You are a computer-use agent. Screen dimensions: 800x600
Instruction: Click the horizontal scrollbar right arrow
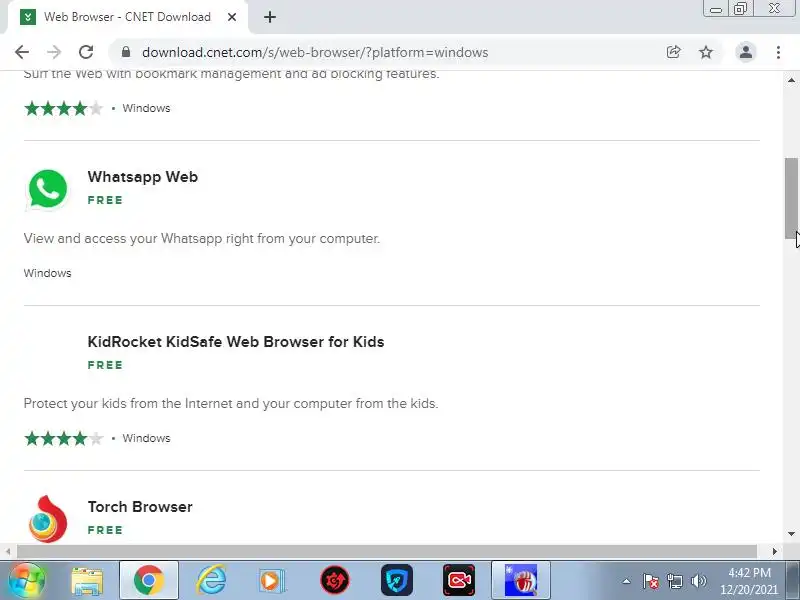(x=774, y=552)
